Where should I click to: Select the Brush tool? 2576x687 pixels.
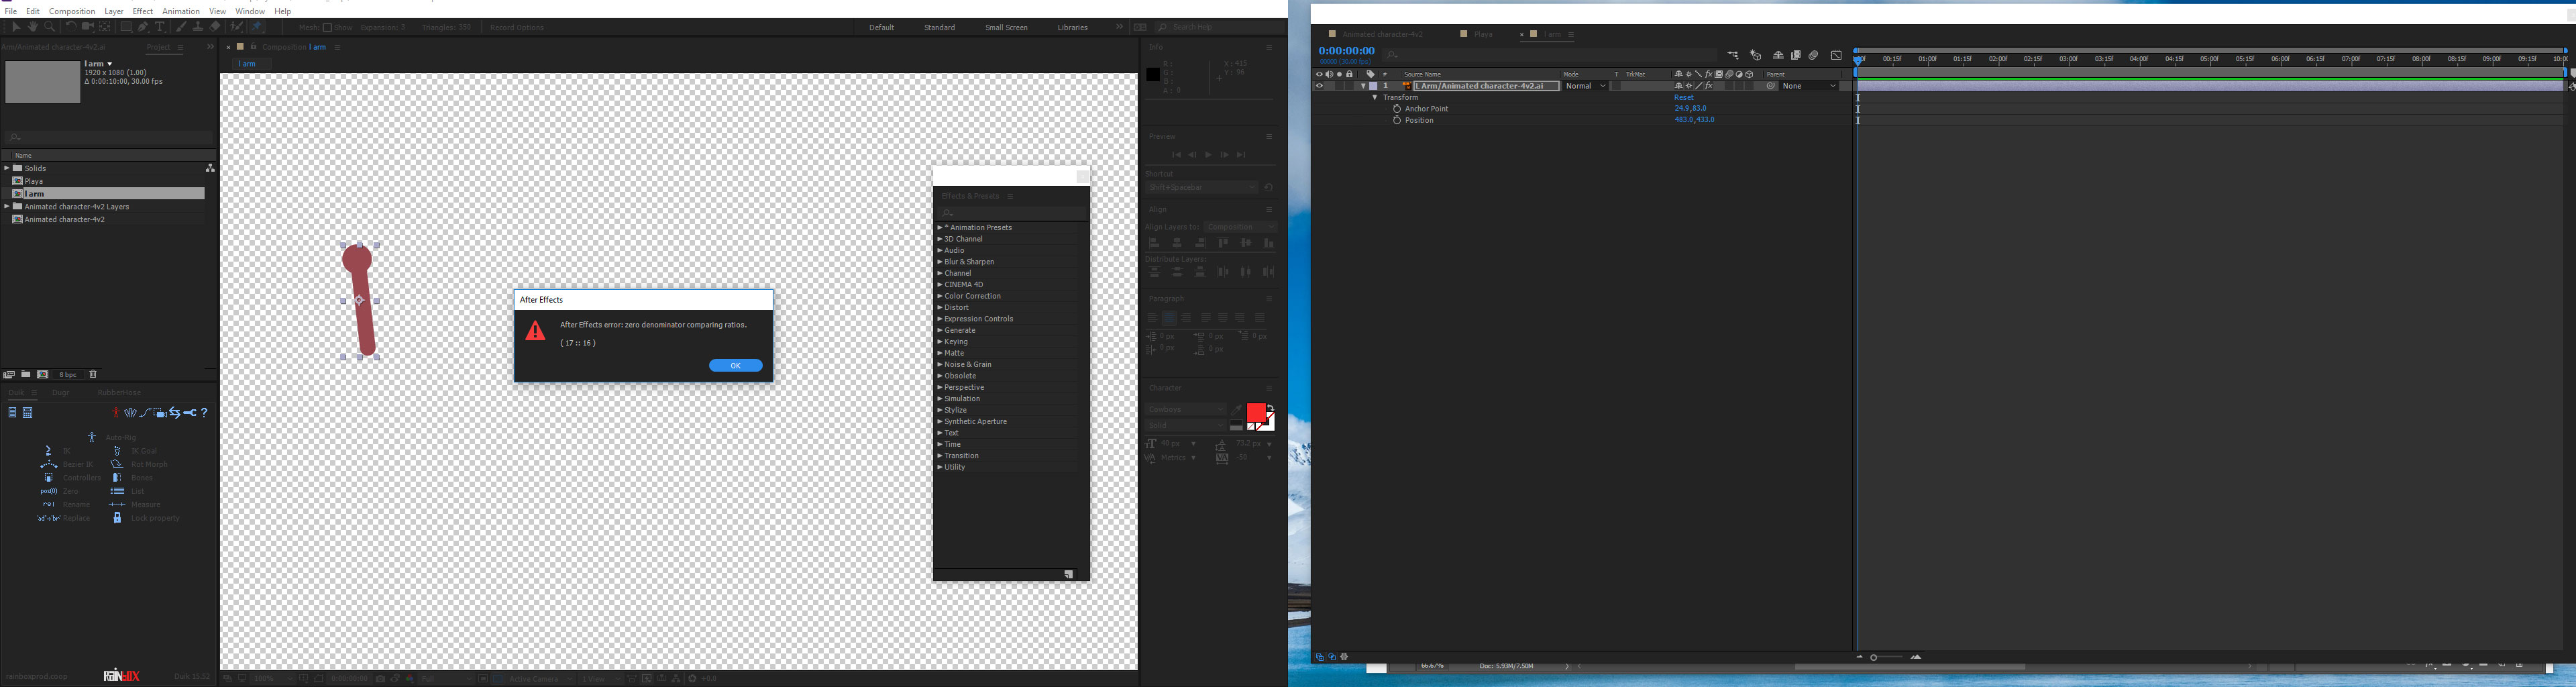(181, 27)
